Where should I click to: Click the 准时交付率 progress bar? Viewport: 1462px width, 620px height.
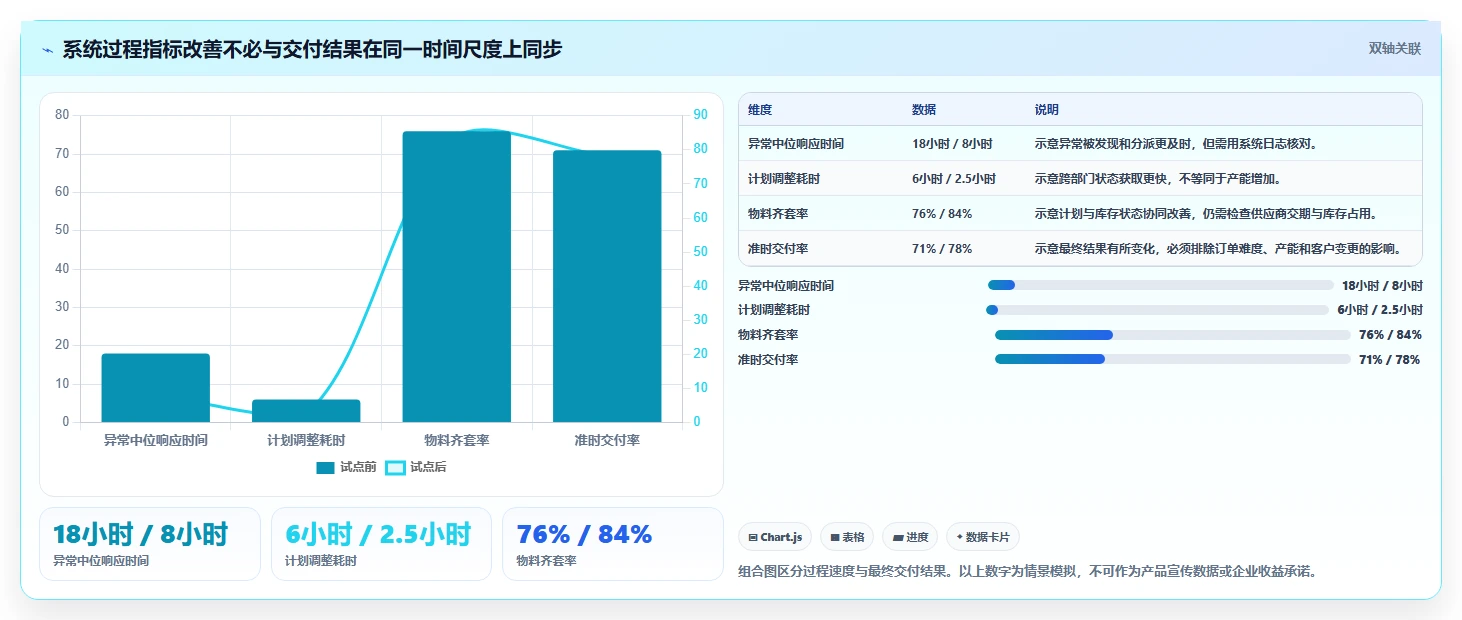coord(1172,360)
